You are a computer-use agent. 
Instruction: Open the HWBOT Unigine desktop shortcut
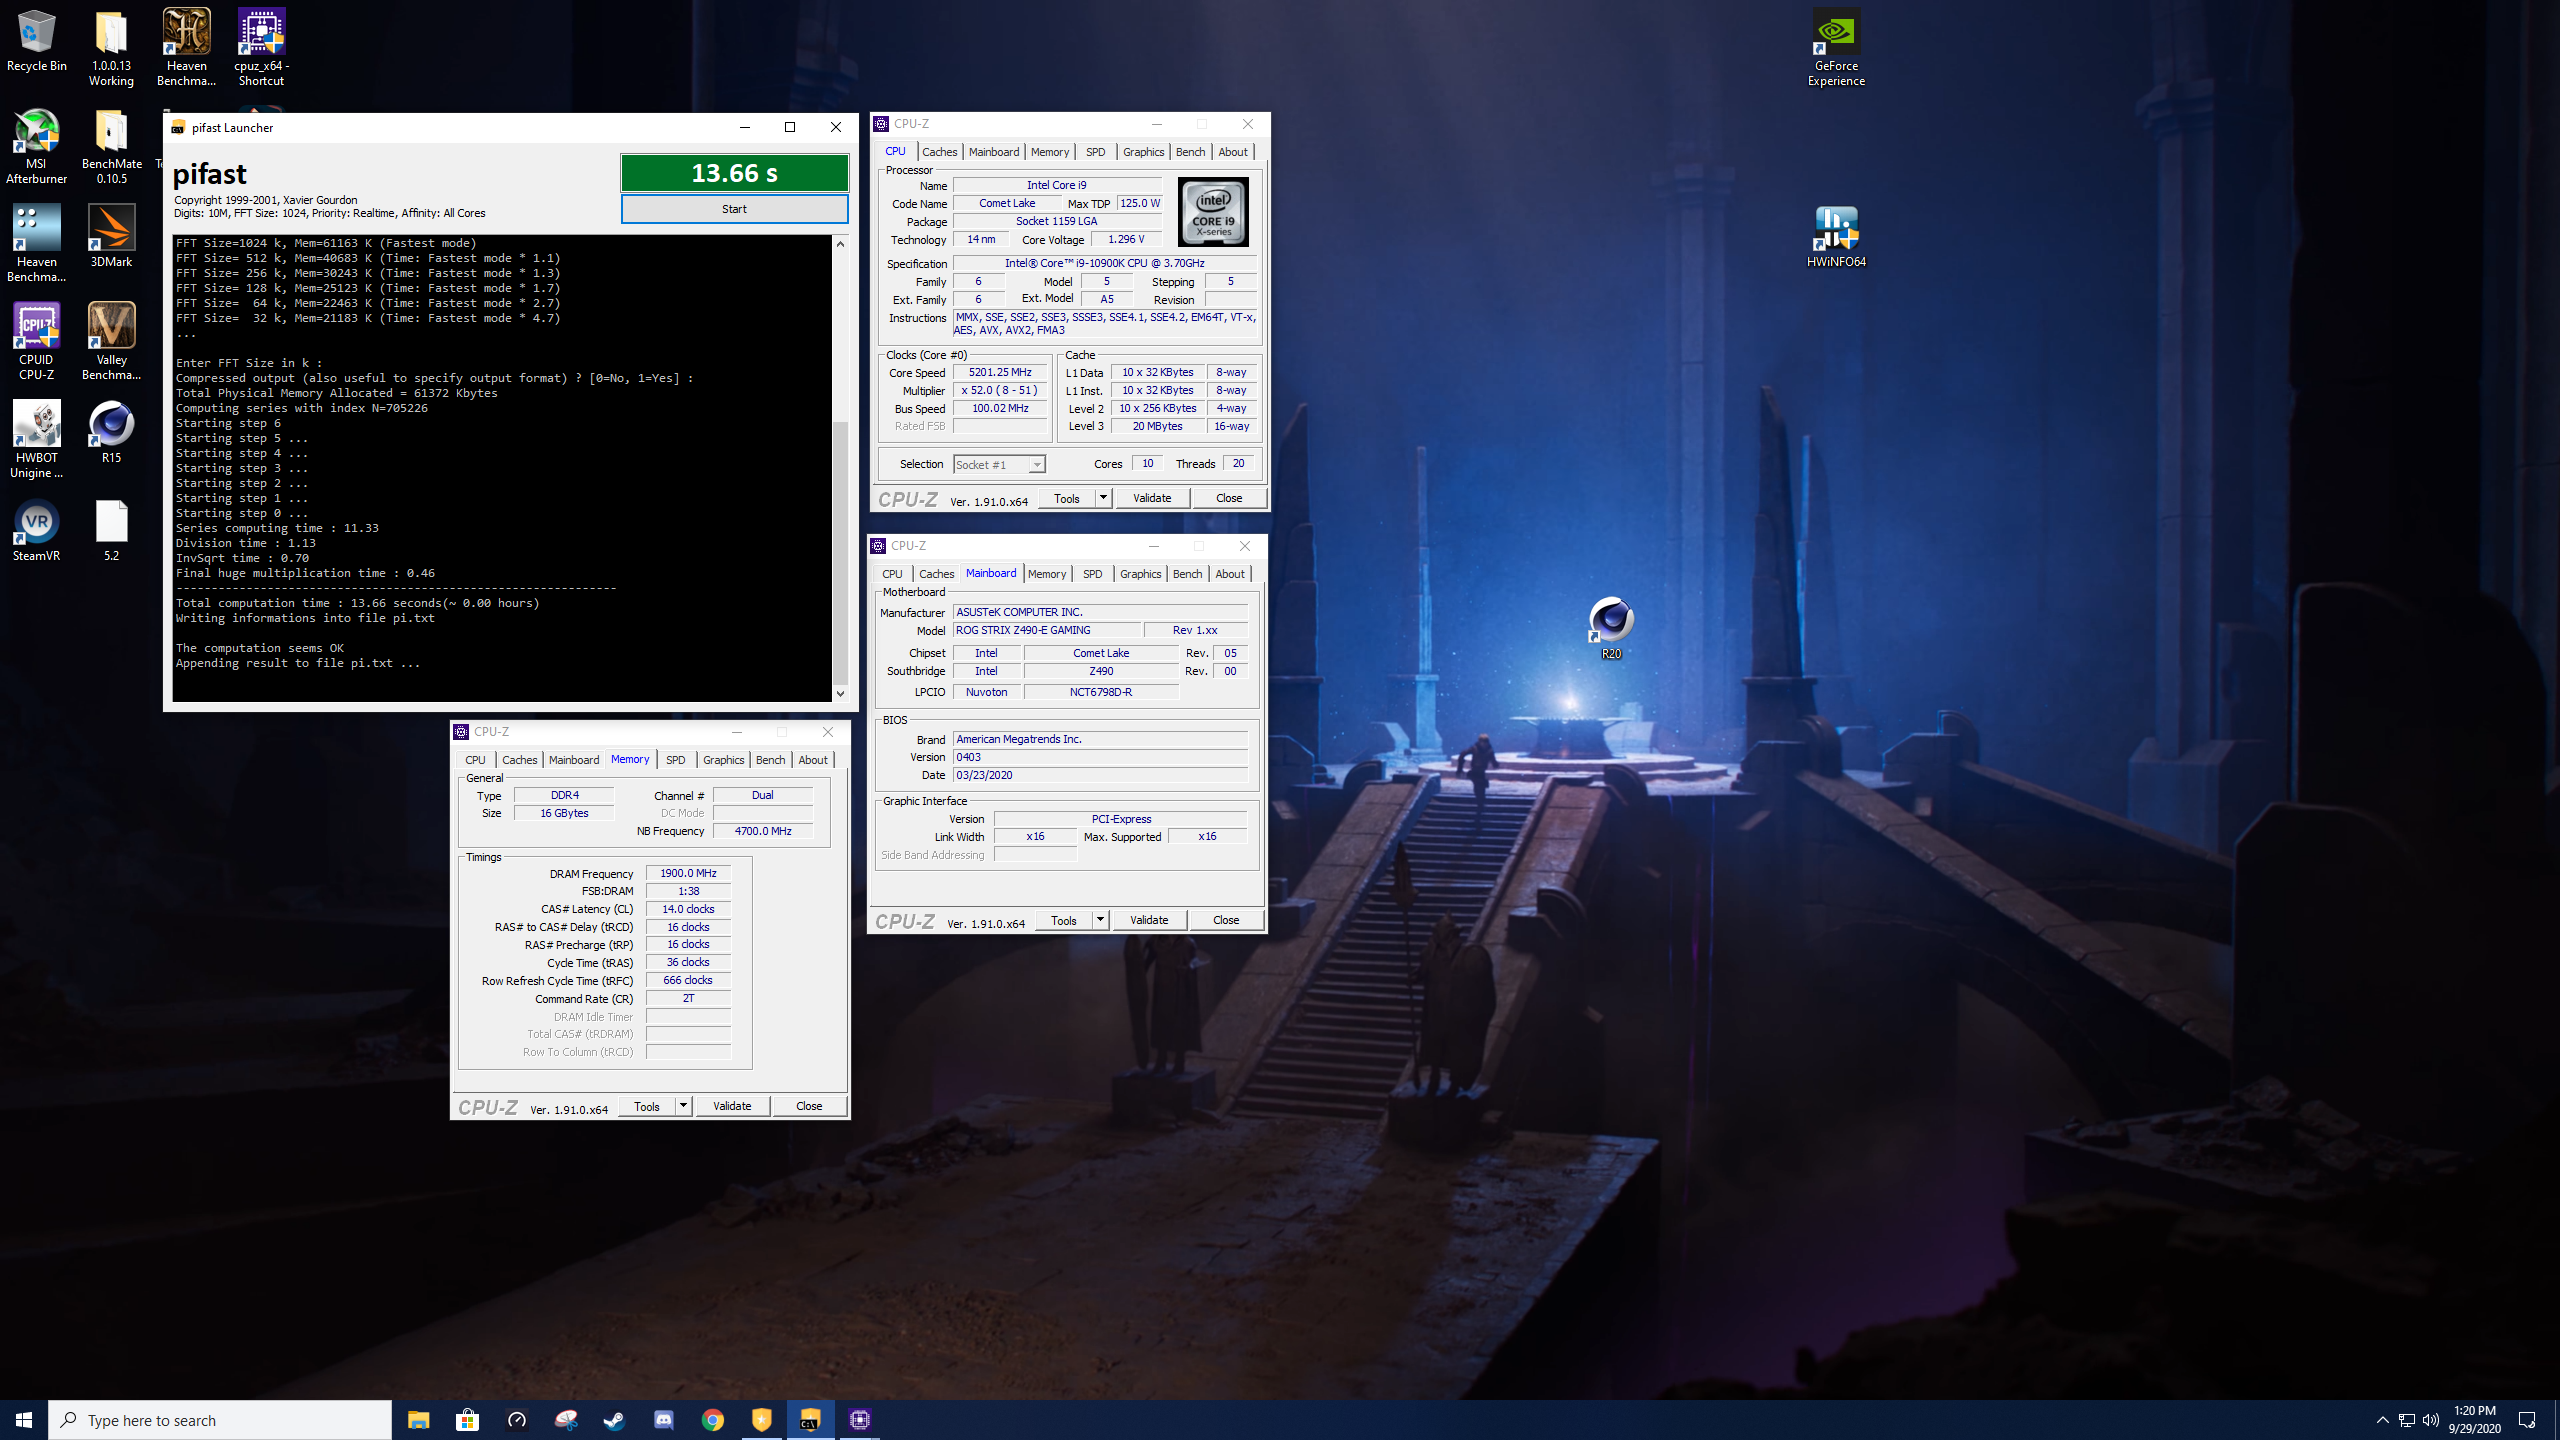click(x=36, y=439)
